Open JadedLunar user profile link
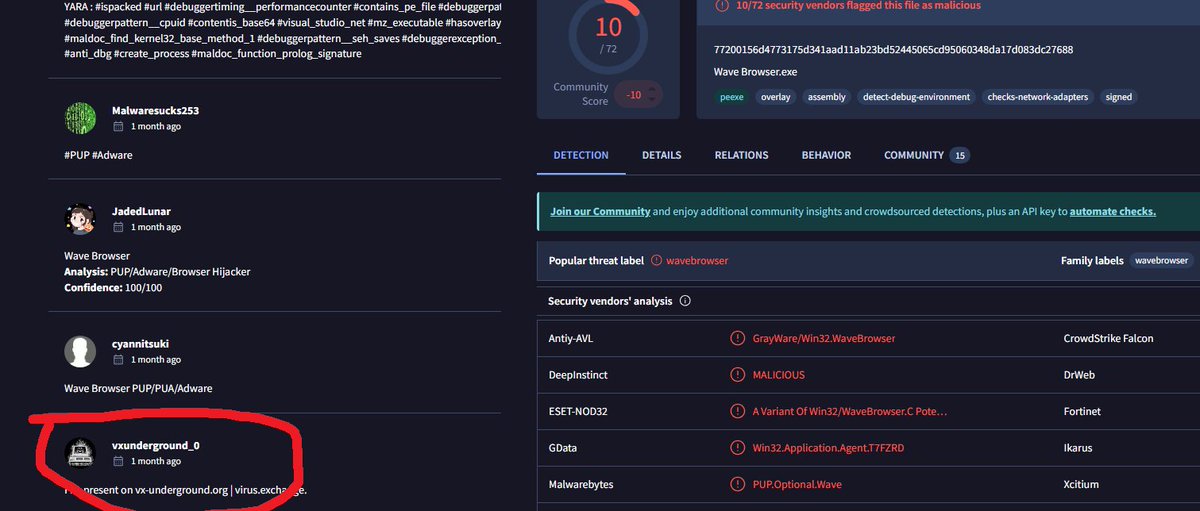The height and width of the screenshot is (511, 1200). tap(140, 211)
